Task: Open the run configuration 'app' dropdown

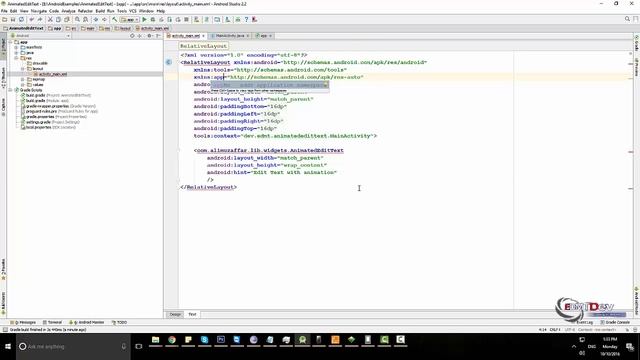Action: [x=129, y=20]
